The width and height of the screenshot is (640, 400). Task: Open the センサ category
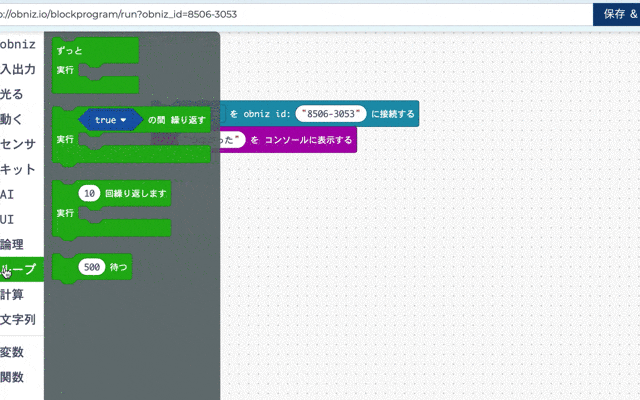click(19, 144)
